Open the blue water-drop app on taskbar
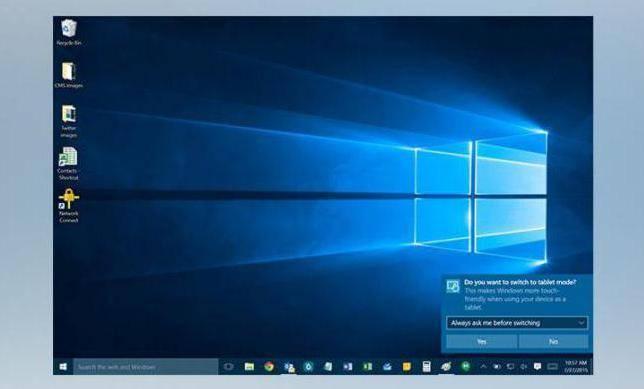The image size is (644, 389). coord(308,366)
